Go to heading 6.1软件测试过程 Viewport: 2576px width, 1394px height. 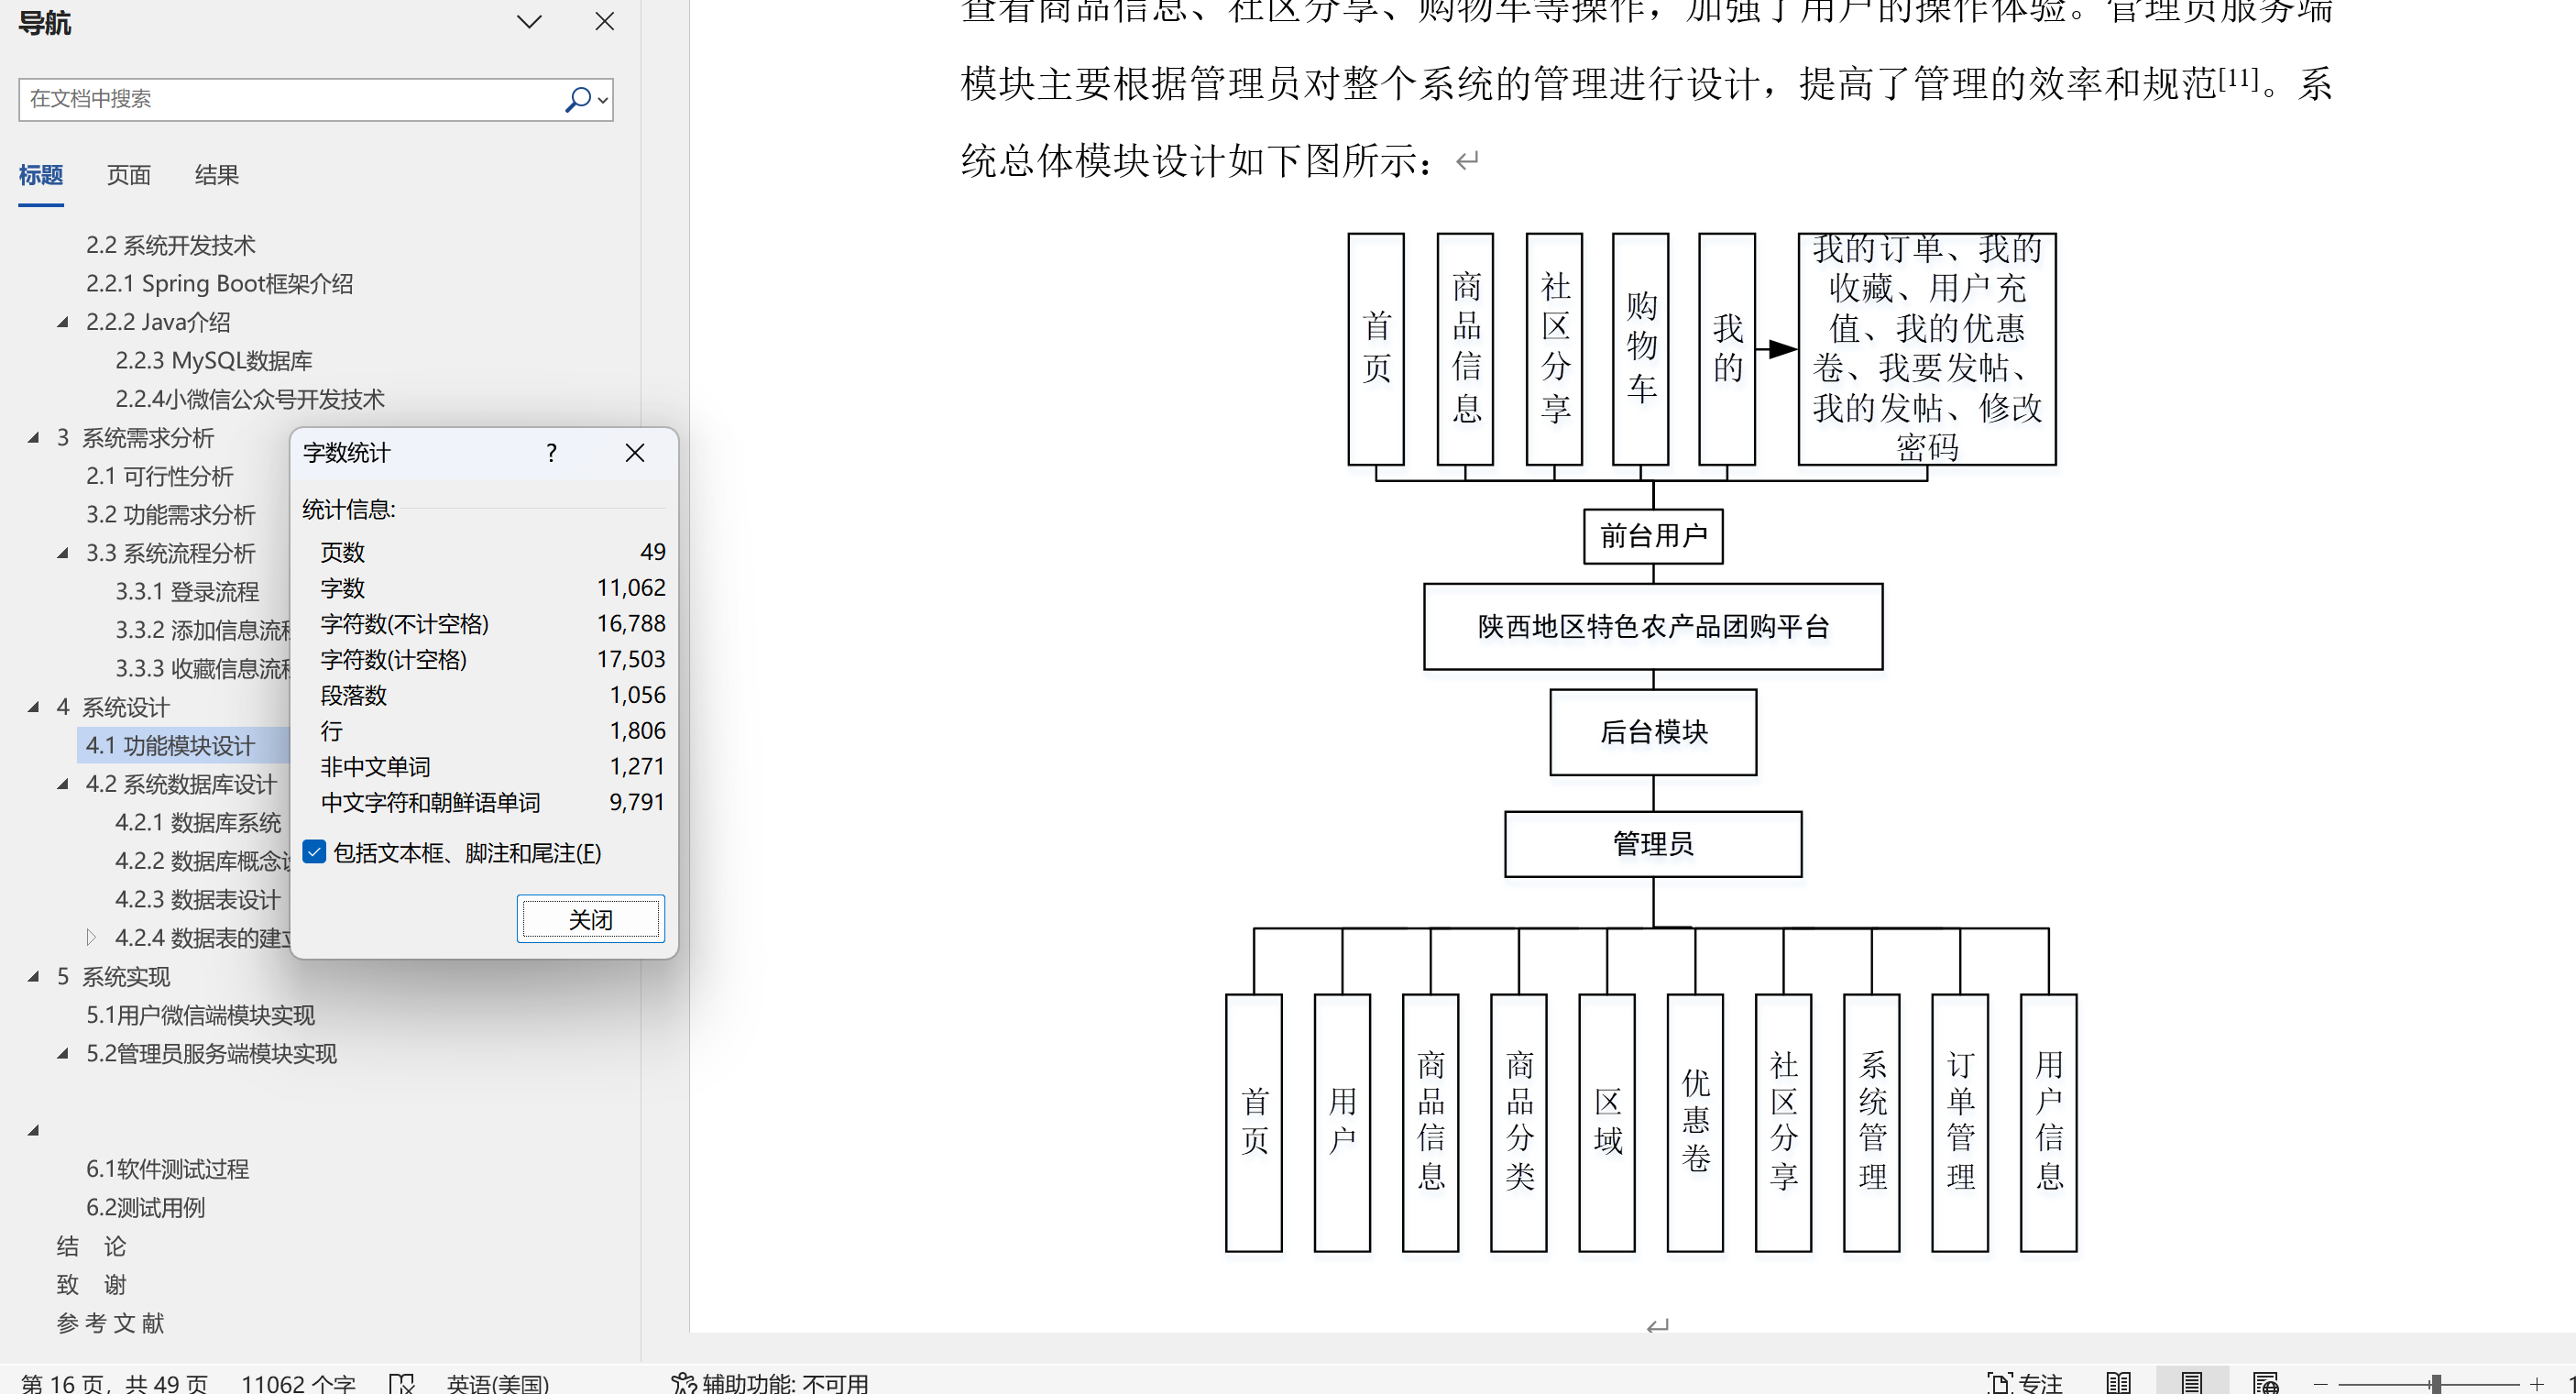(168, 1169)
